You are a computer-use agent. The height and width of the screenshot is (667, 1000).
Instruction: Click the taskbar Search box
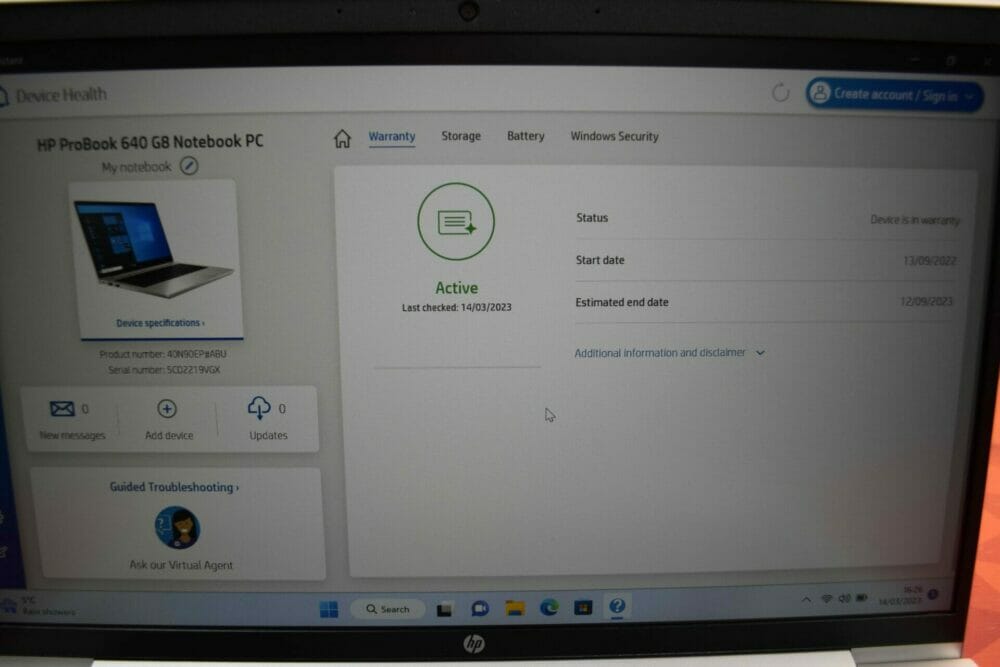[x=388, y=610]
